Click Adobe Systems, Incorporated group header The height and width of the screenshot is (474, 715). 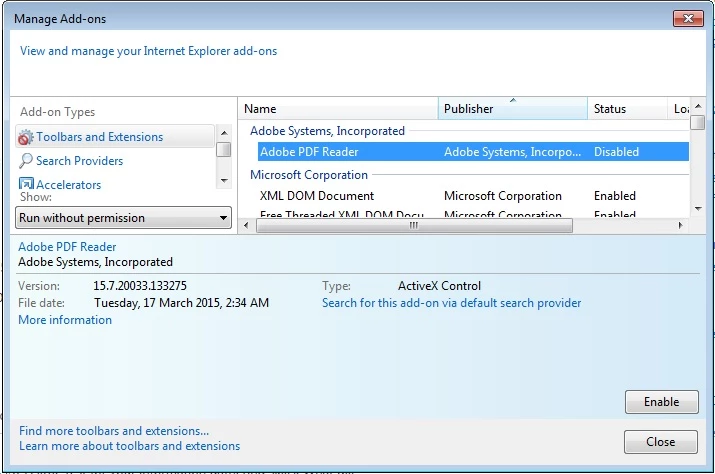[327, 131]
